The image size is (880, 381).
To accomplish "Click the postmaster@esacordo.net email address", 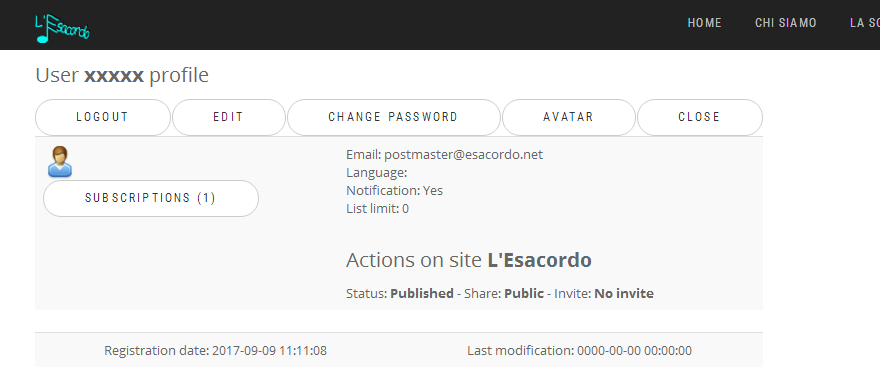I will point(464,154).
